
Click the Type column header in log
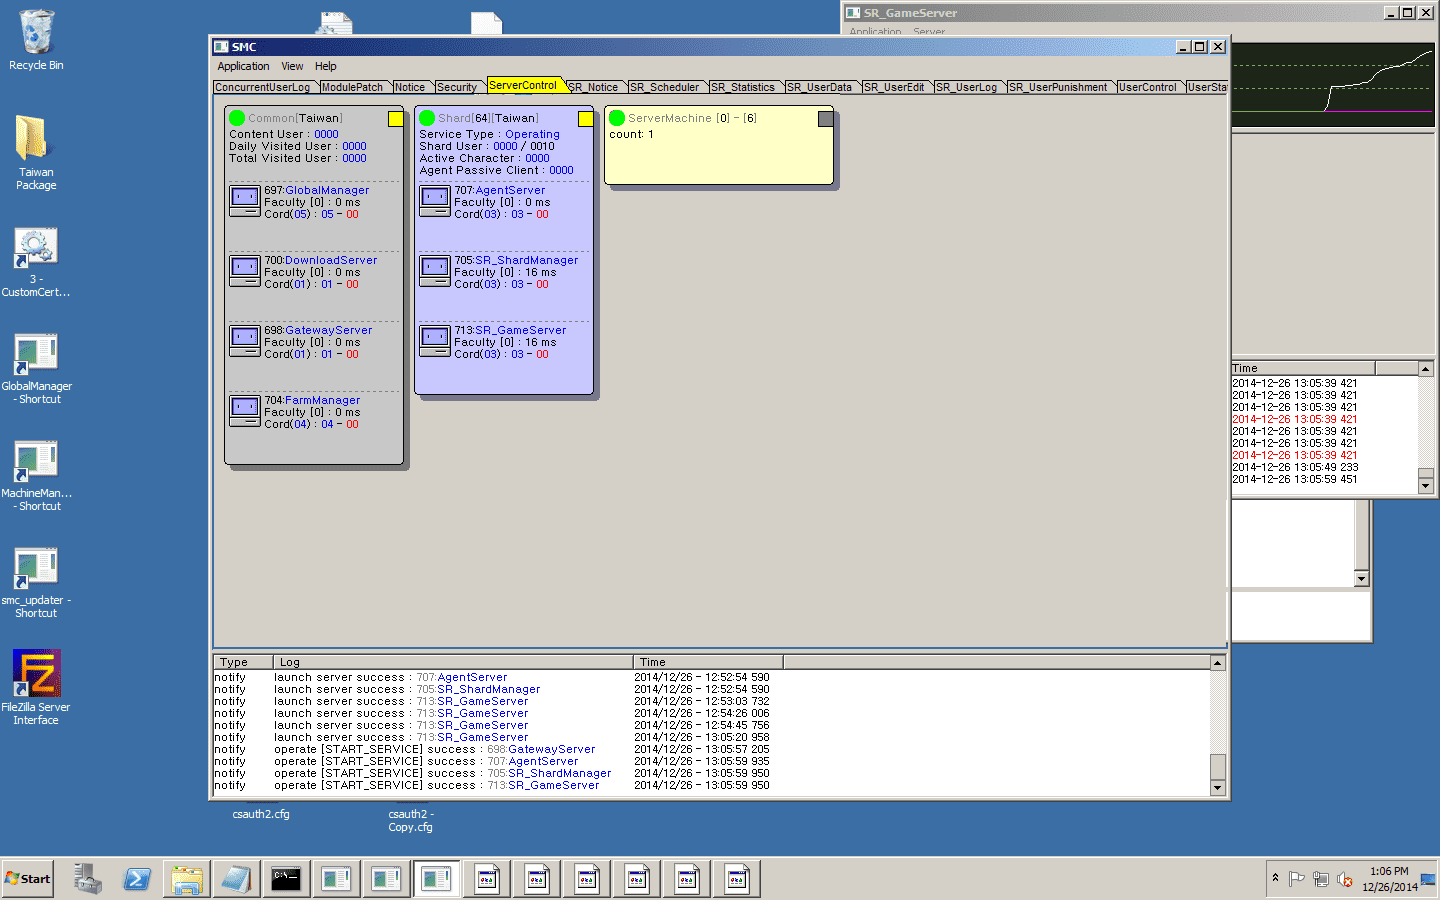pyautogui.click(x=244, y=662)
